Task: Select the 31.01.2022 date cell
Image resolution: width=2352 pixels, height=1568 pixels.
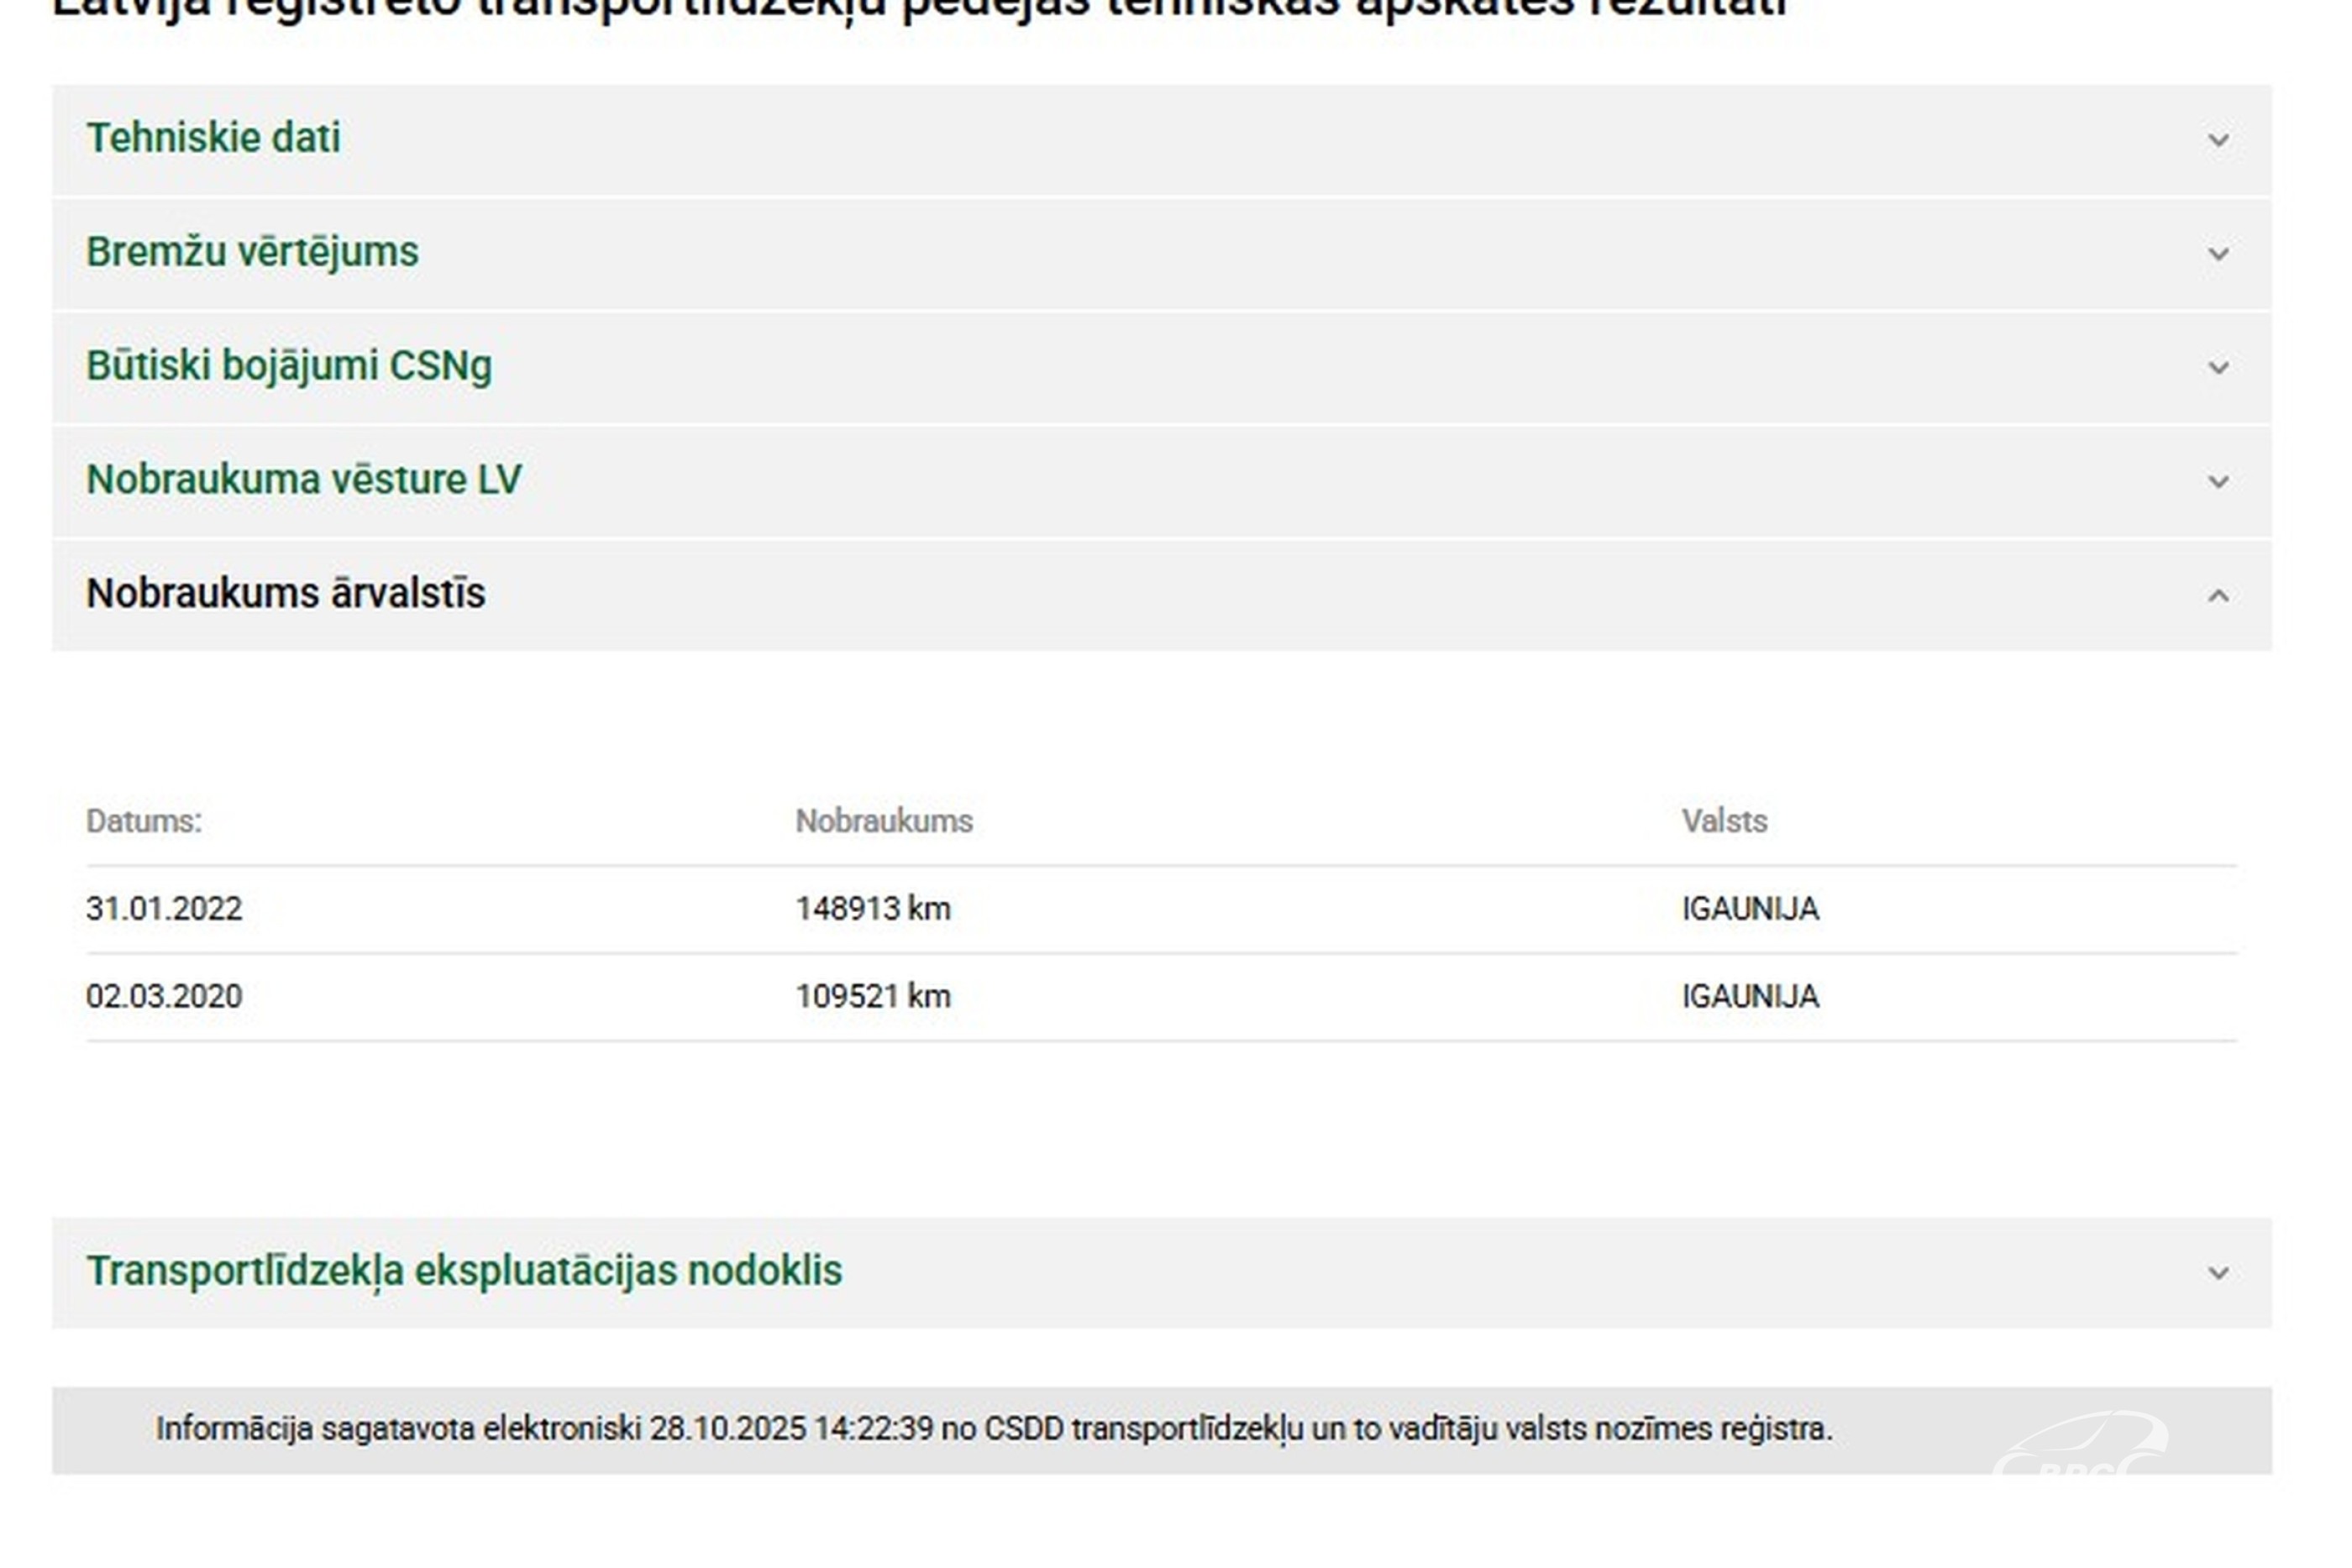Action: tap(164, 909)
